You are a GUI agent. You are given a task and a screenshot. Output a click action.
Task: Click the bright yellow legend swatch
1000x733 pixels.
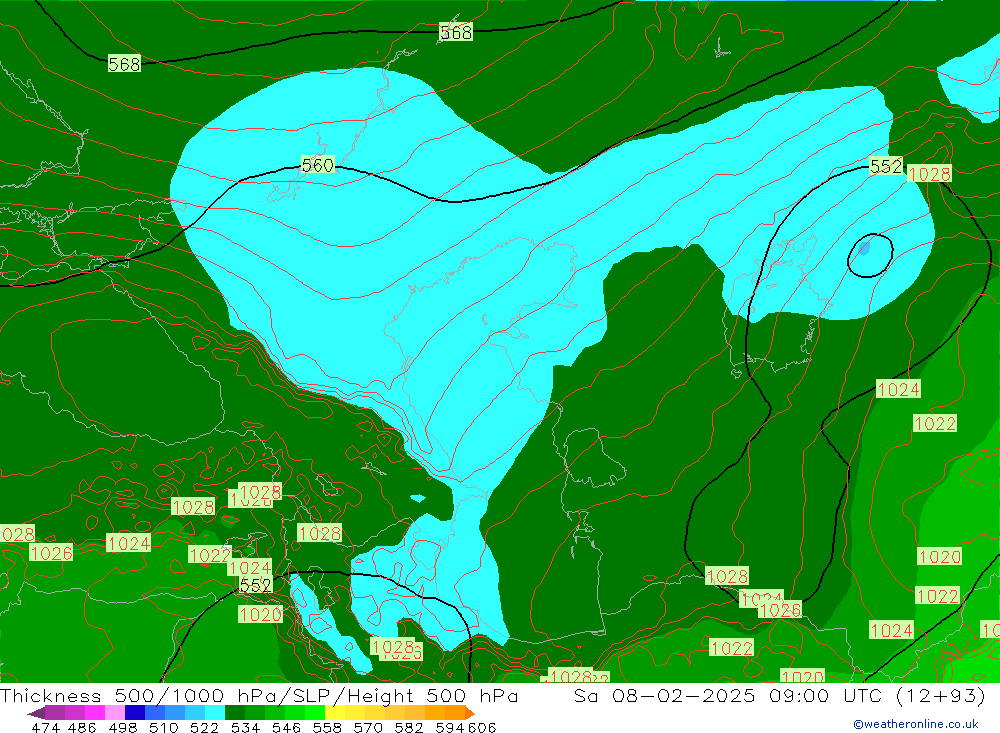pos(335,713)
